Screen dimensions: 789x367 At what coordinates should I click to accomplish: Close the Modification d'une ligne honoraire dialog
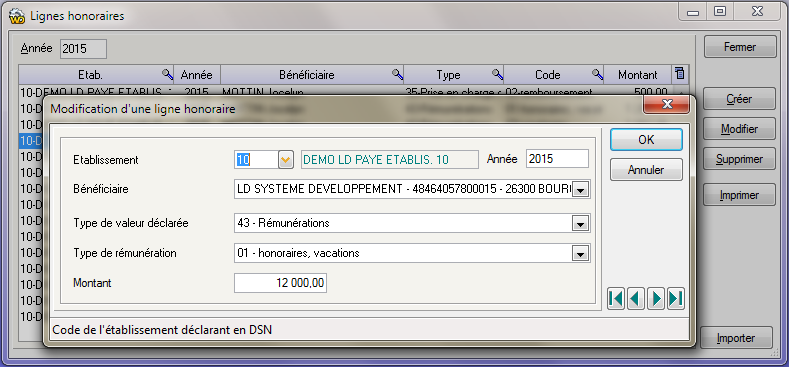[x=667, y=105]
